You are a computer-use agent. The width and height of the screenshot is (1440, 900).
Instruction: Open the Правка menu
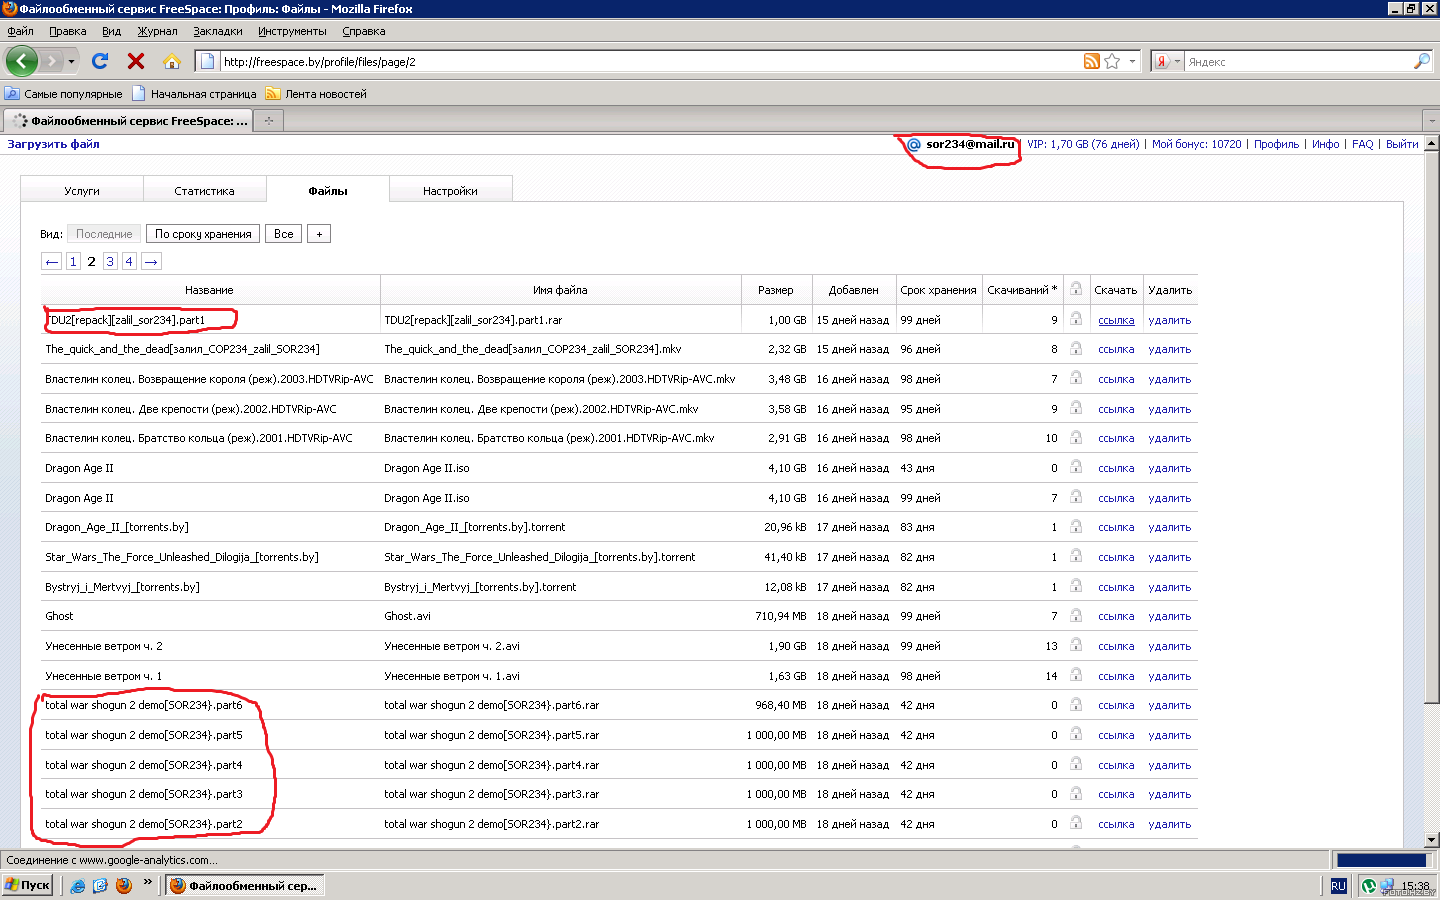[x=67, y=31]
